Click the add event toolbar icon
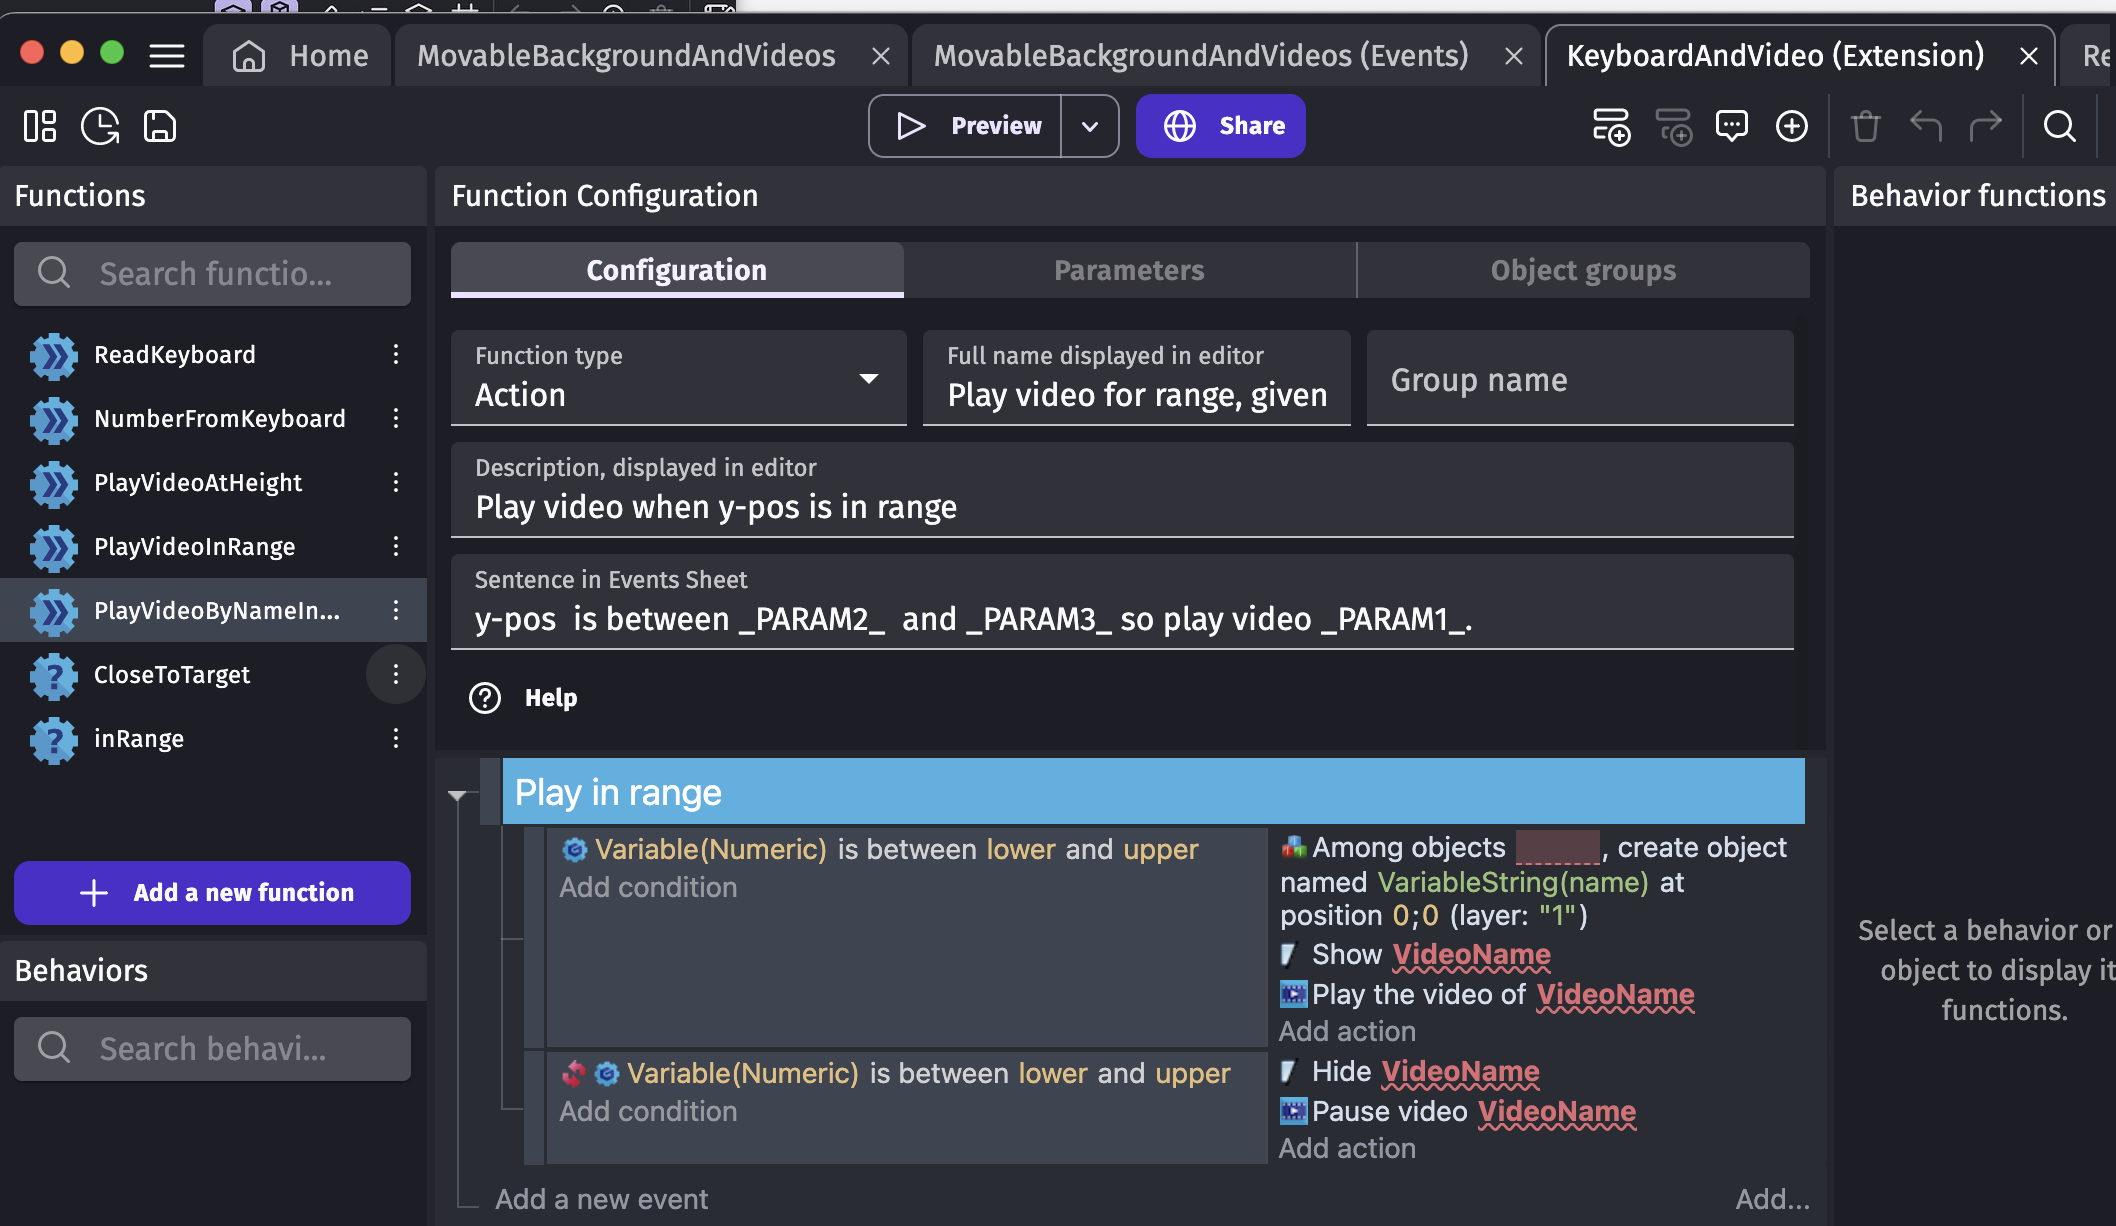This screenshot has width=2116, height=1226. coord(1611,126)
